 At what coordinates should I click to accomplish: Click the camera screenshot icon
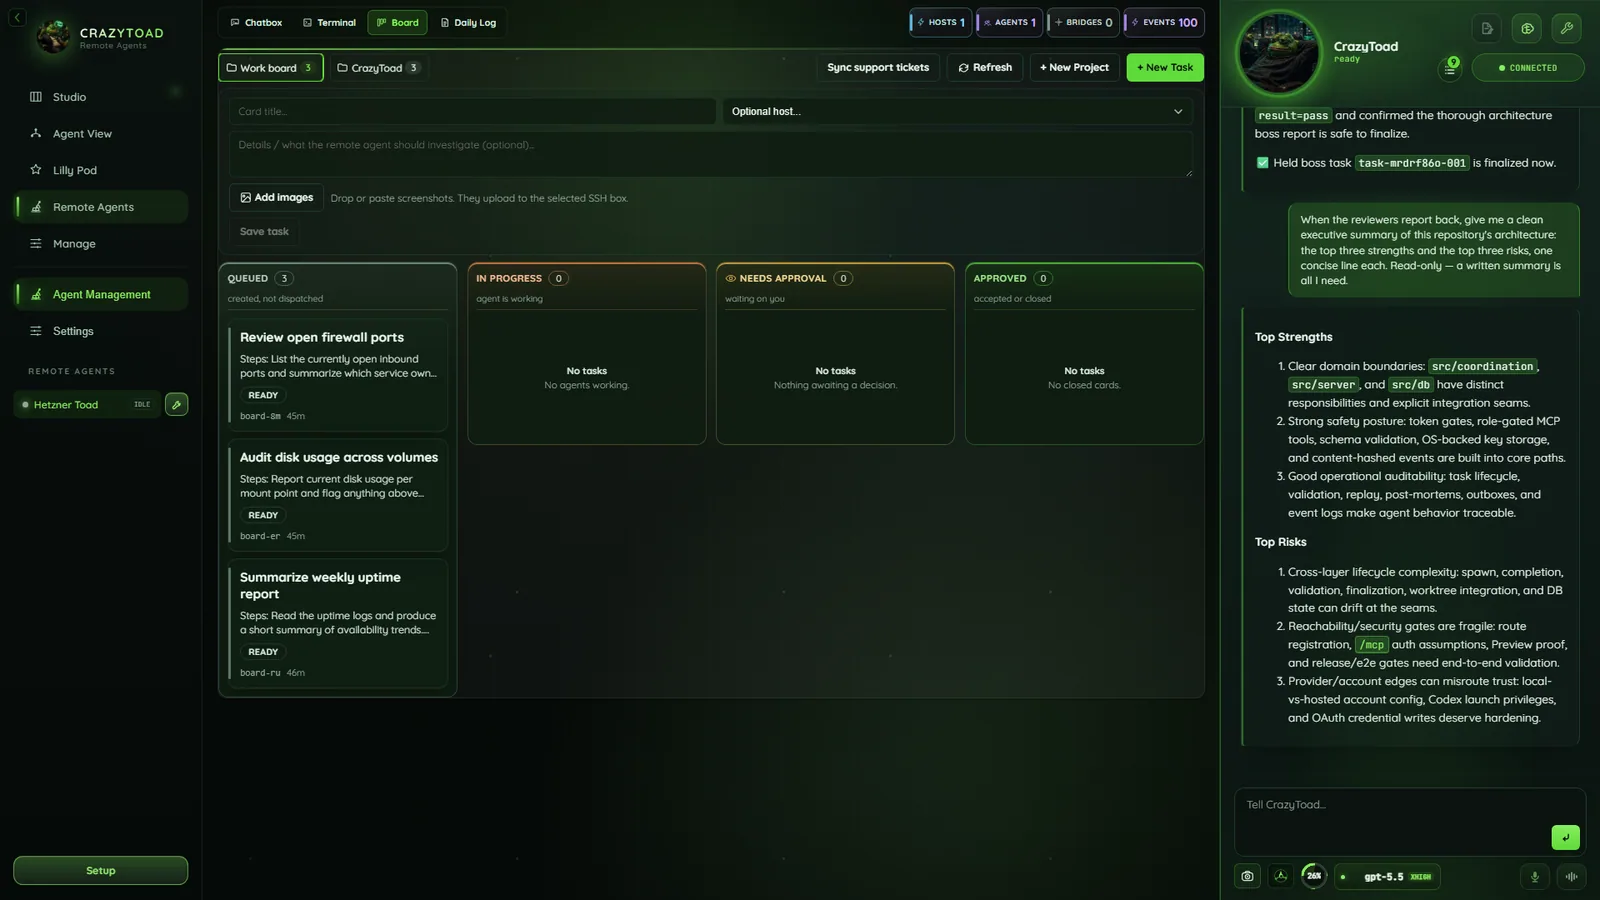1247,877
